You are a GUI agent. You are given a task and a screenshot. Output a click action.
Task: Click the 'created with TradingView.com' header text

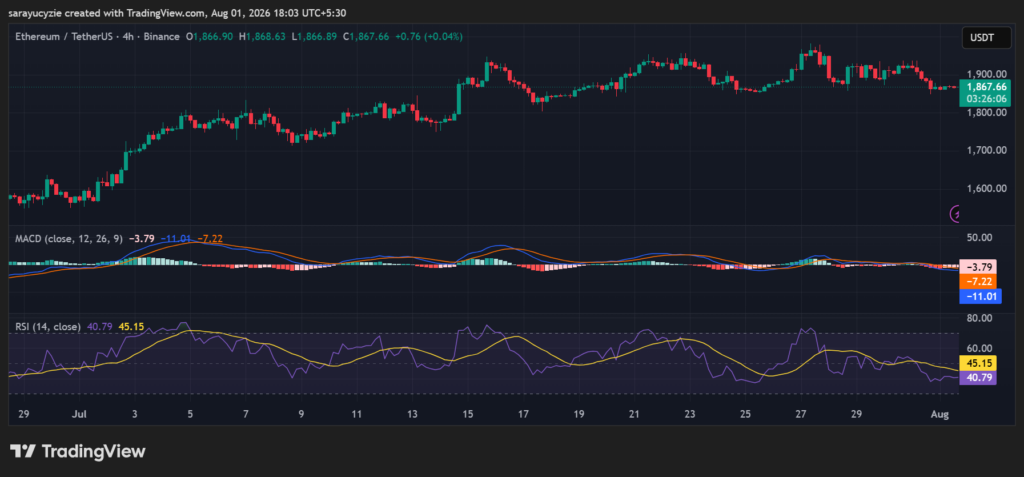pos(135,13)
